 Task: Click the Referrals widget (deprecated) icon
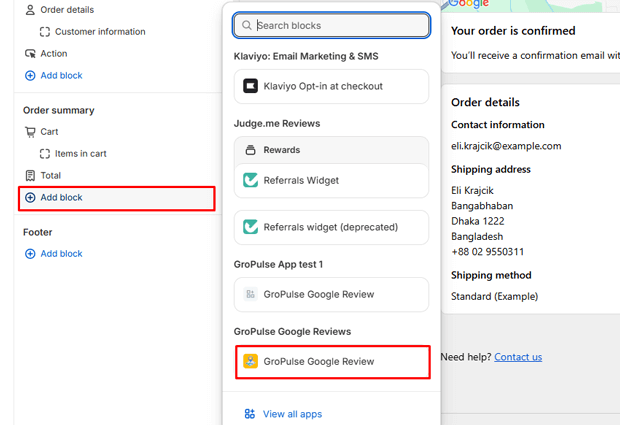[x=251, y=227]
